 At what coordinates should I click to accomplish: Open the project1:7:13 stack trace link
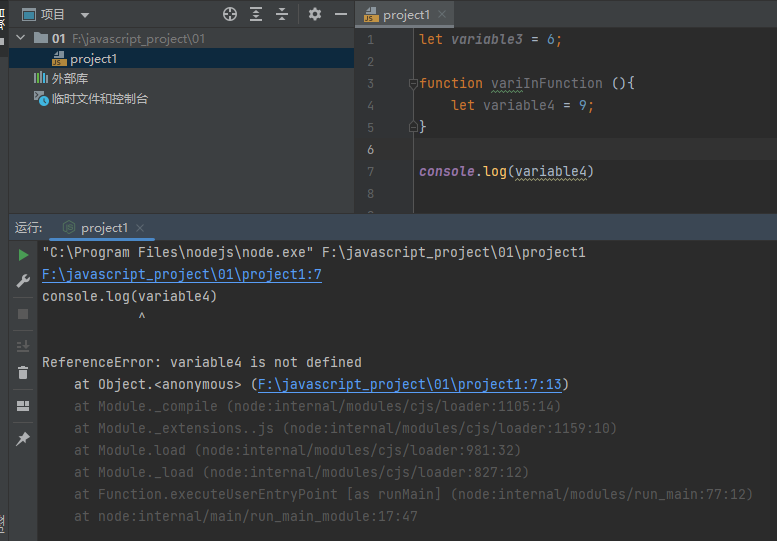410,384
